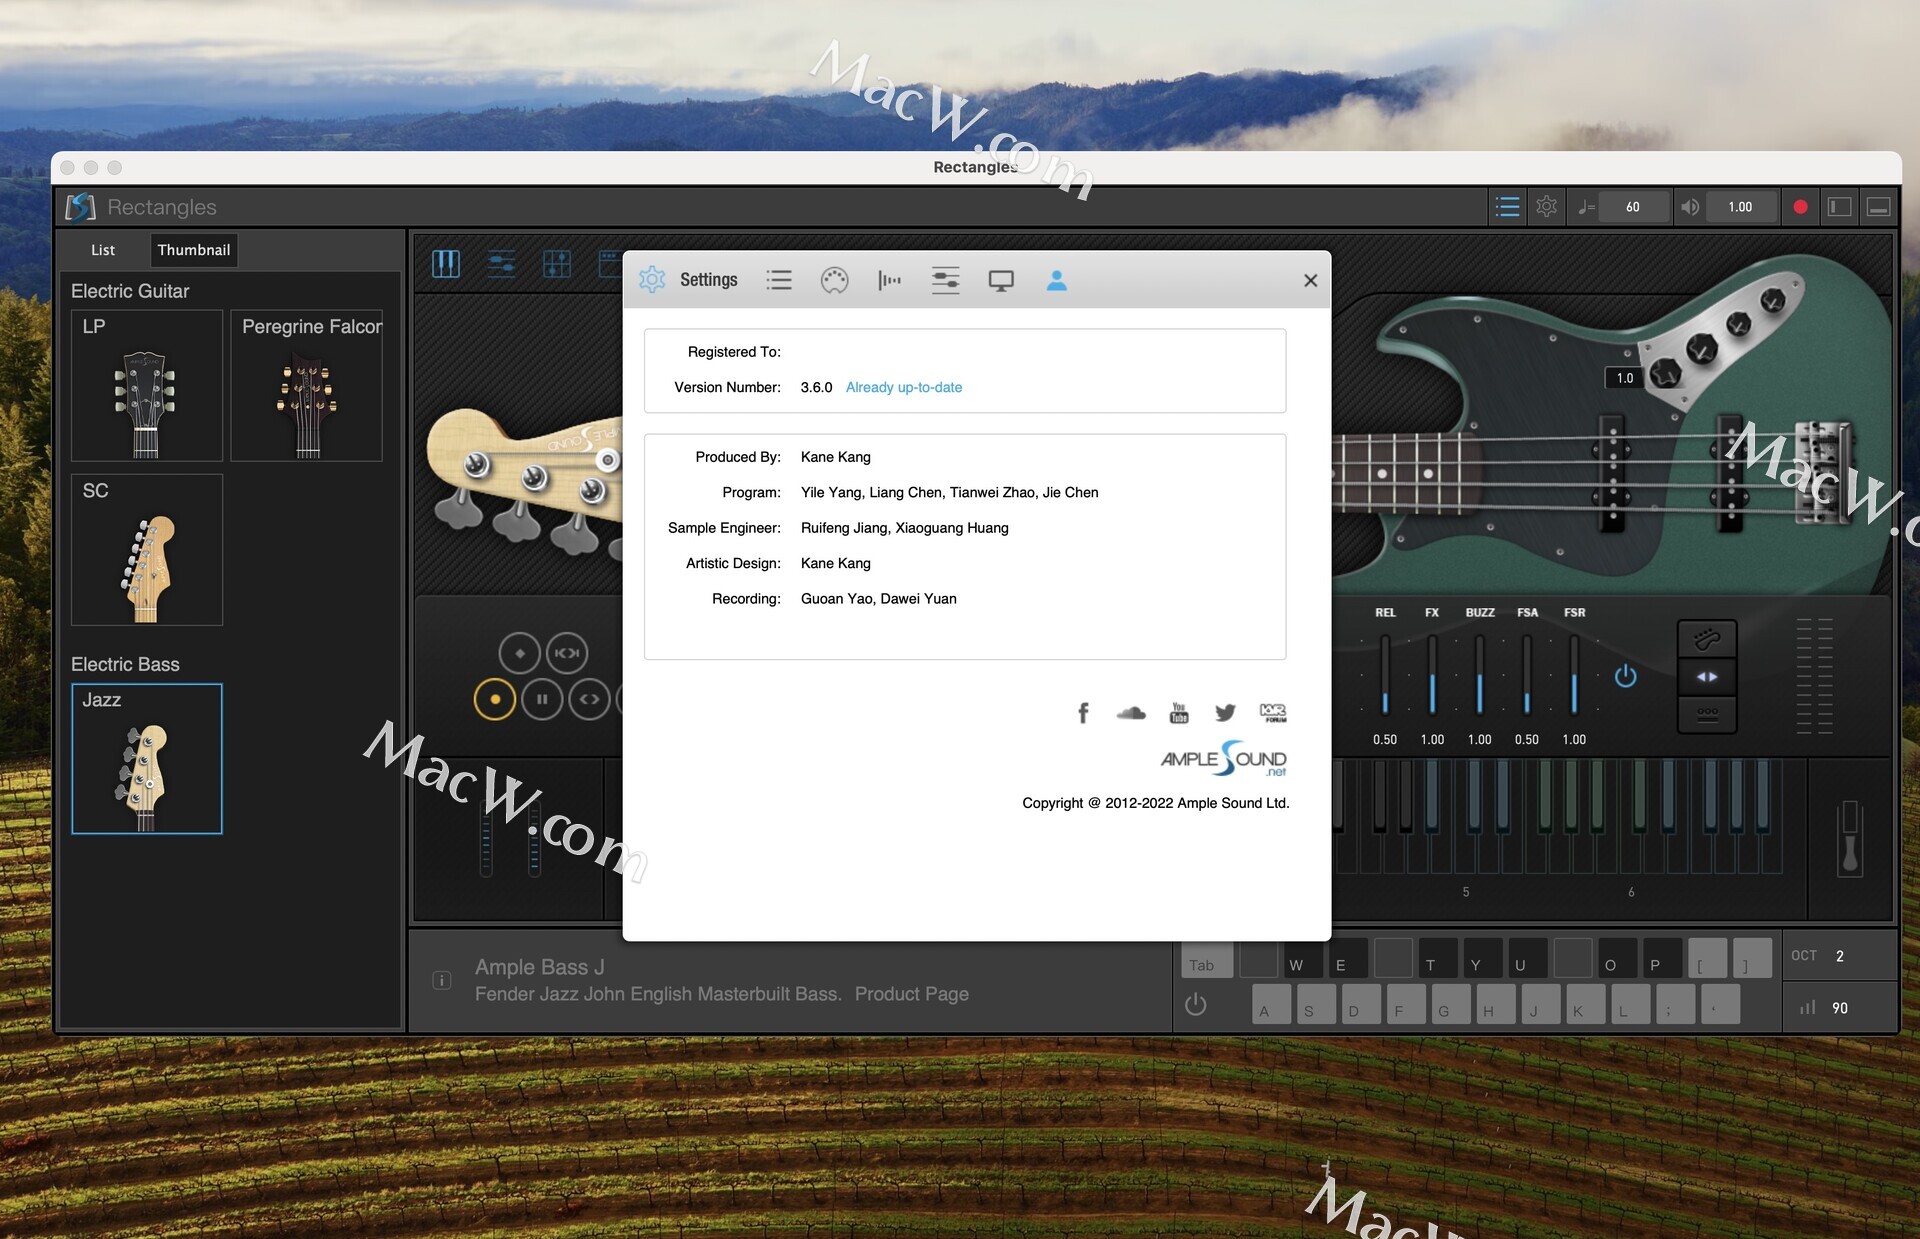The image size is (1920, 1239).
Task: Open settings gear in the top header
Action: [1547, 207]
